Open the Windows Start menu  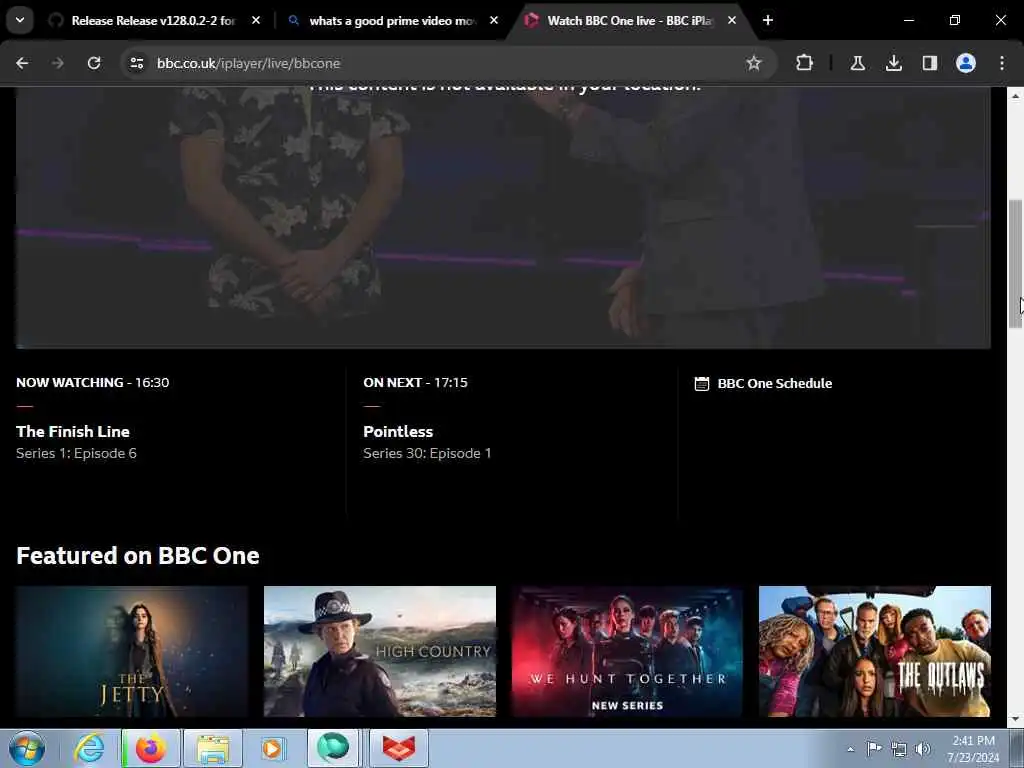click(27, 748)
